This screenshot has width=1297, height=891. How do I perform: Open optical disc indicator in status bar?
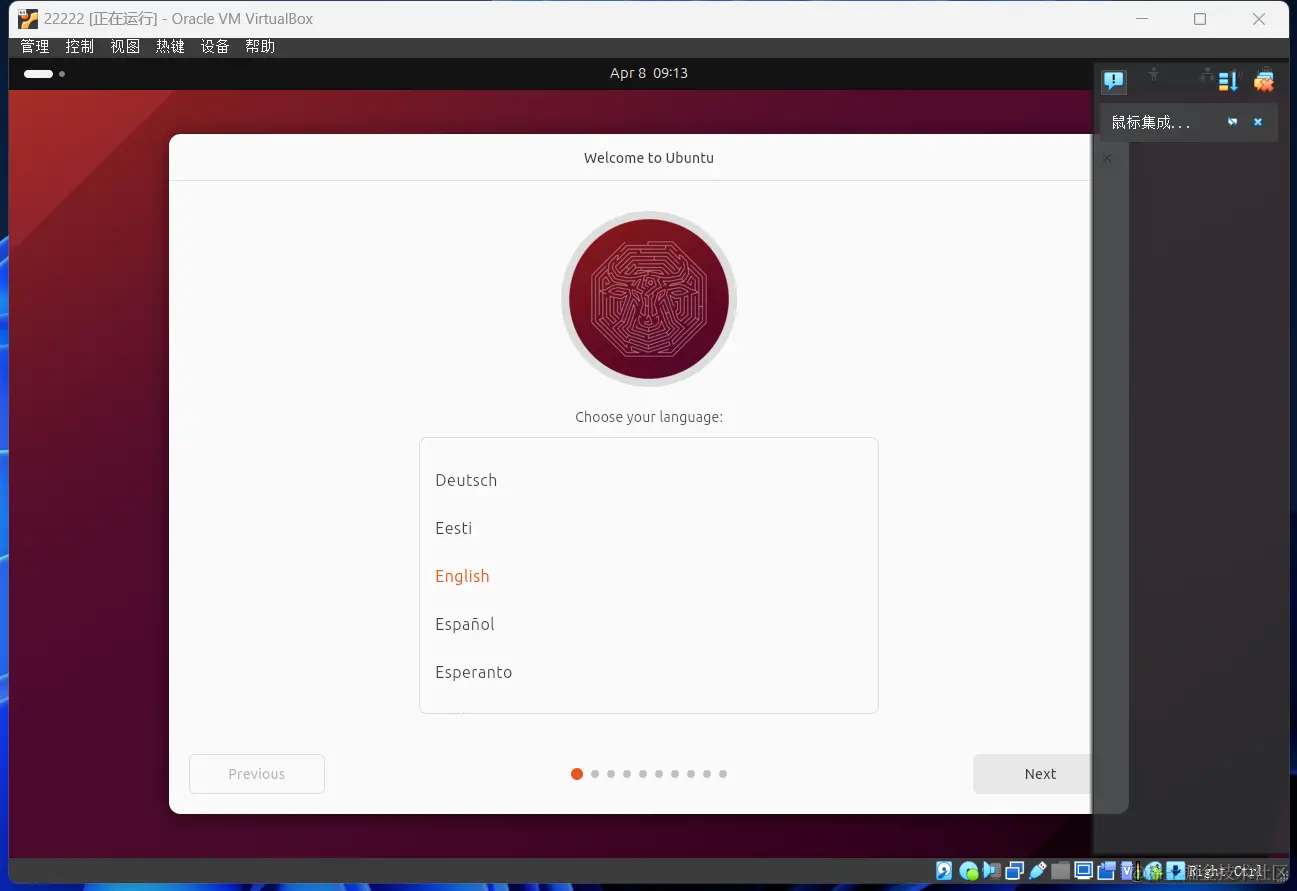tap(968, 871)
